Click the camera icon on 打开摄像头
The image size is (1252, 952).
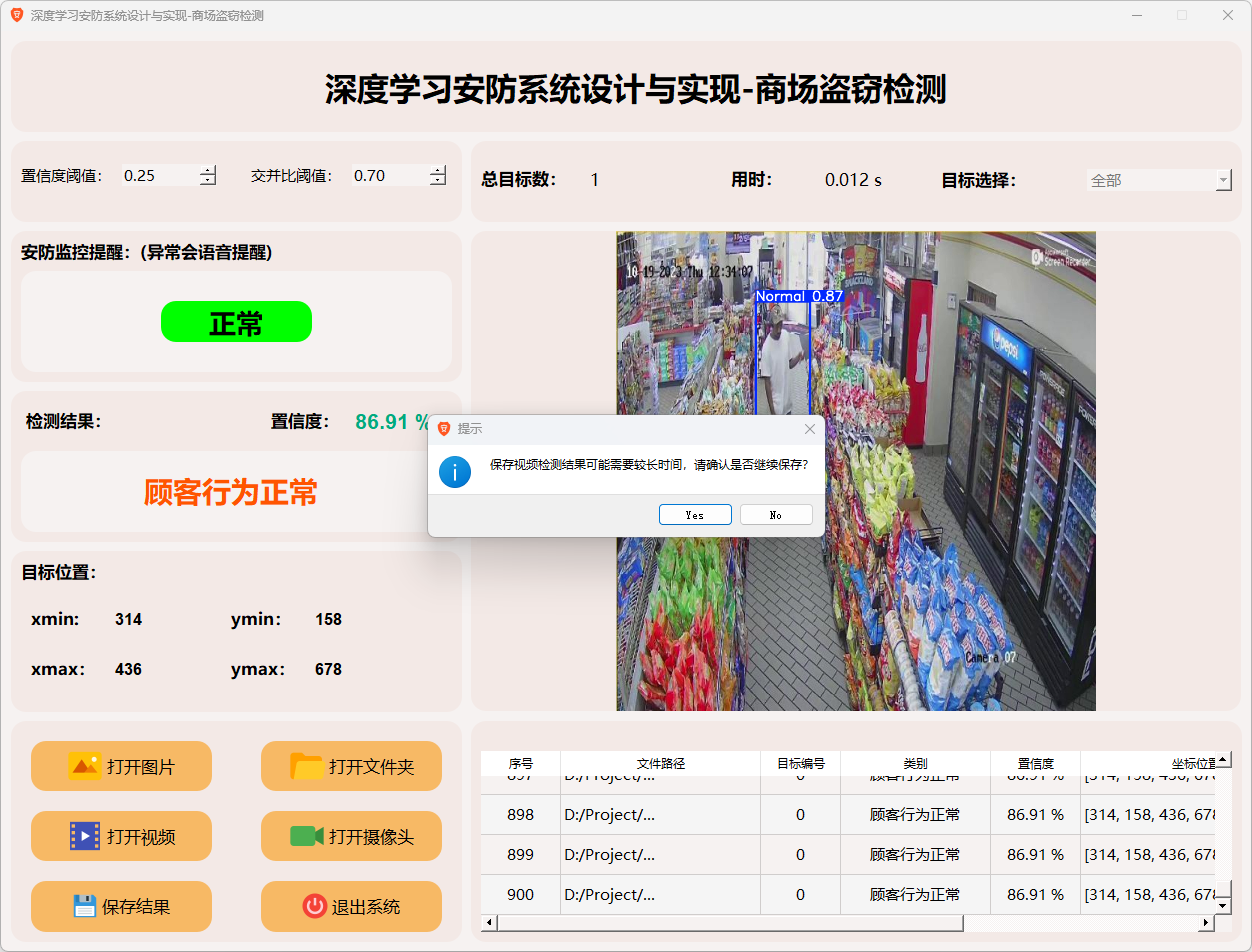pos(306,836)
